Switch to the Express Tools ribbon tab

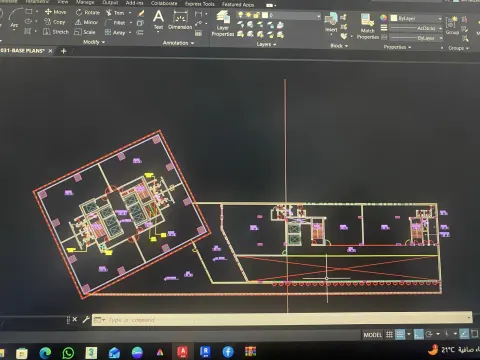200,4
